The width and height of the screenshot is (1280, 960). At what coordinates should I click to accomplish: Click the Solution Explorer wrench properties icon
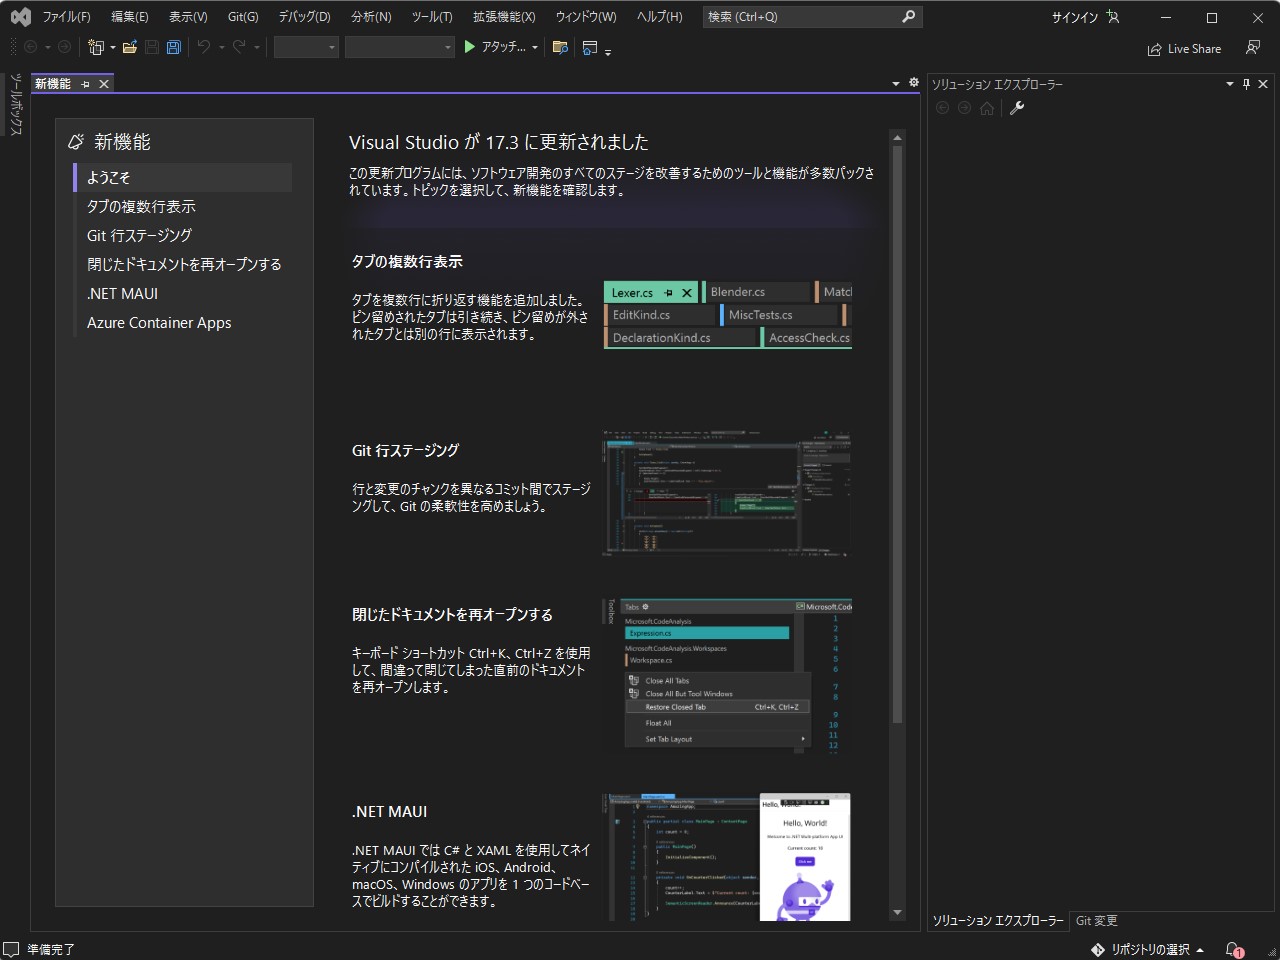(x=1017, y=108)
